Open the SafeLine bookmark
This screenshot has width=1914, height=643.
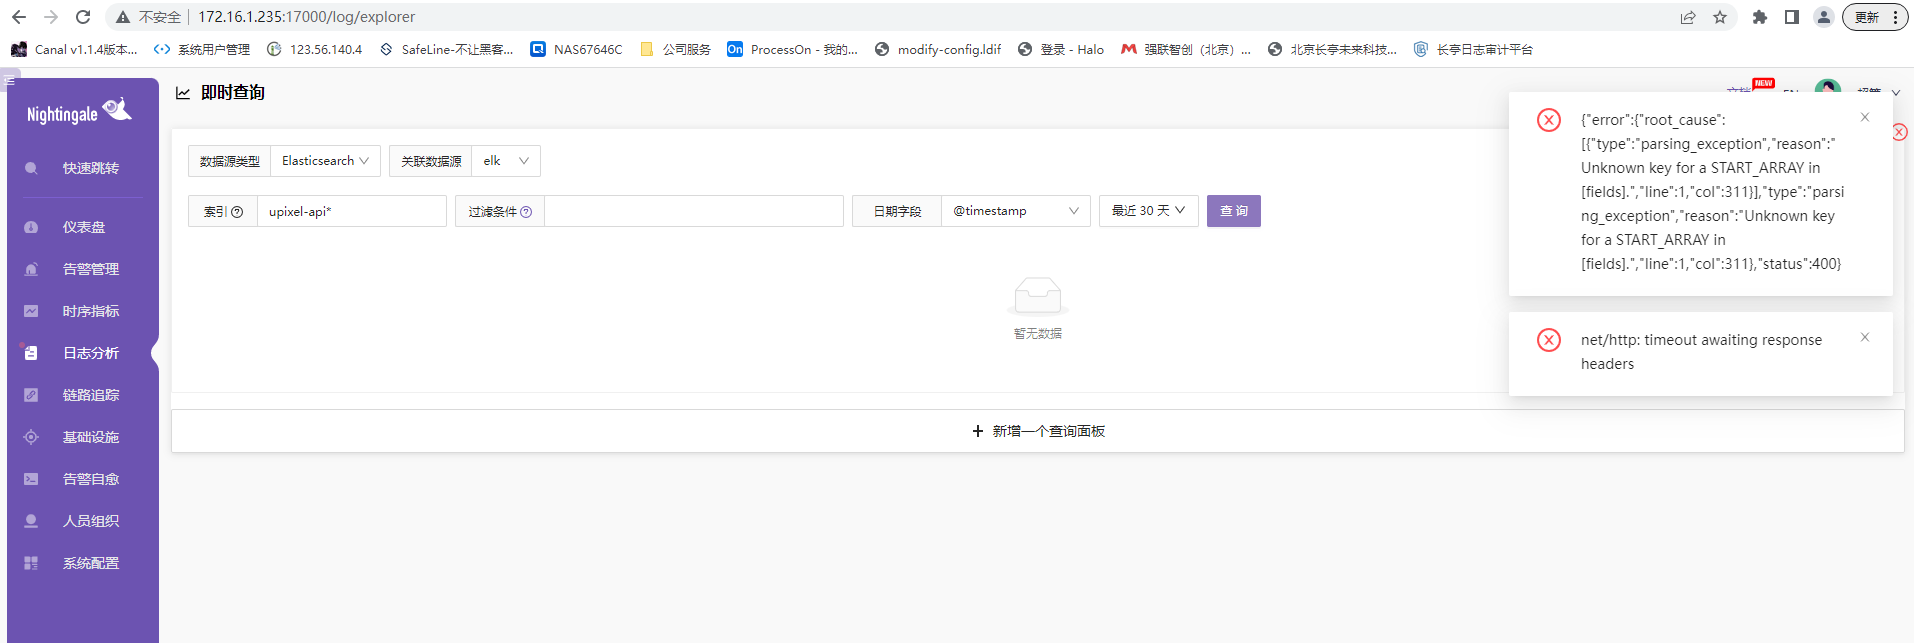click(x=446, y=49)
